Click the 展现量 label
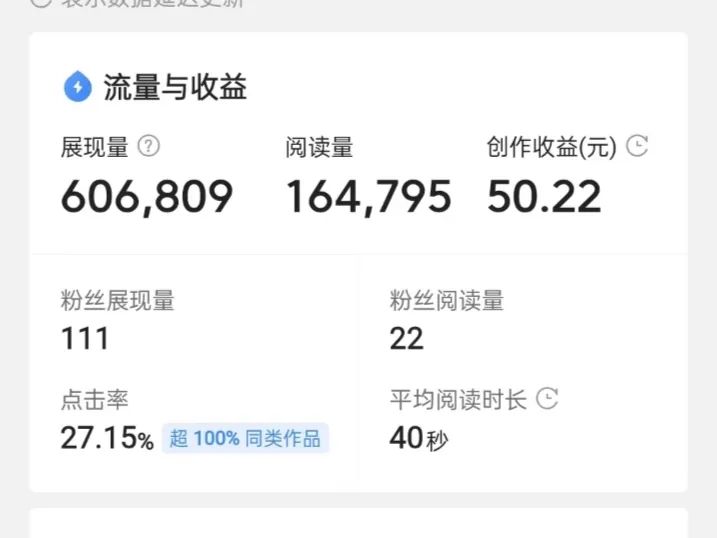This screenshot has width=717, height=538. point(95,147)
